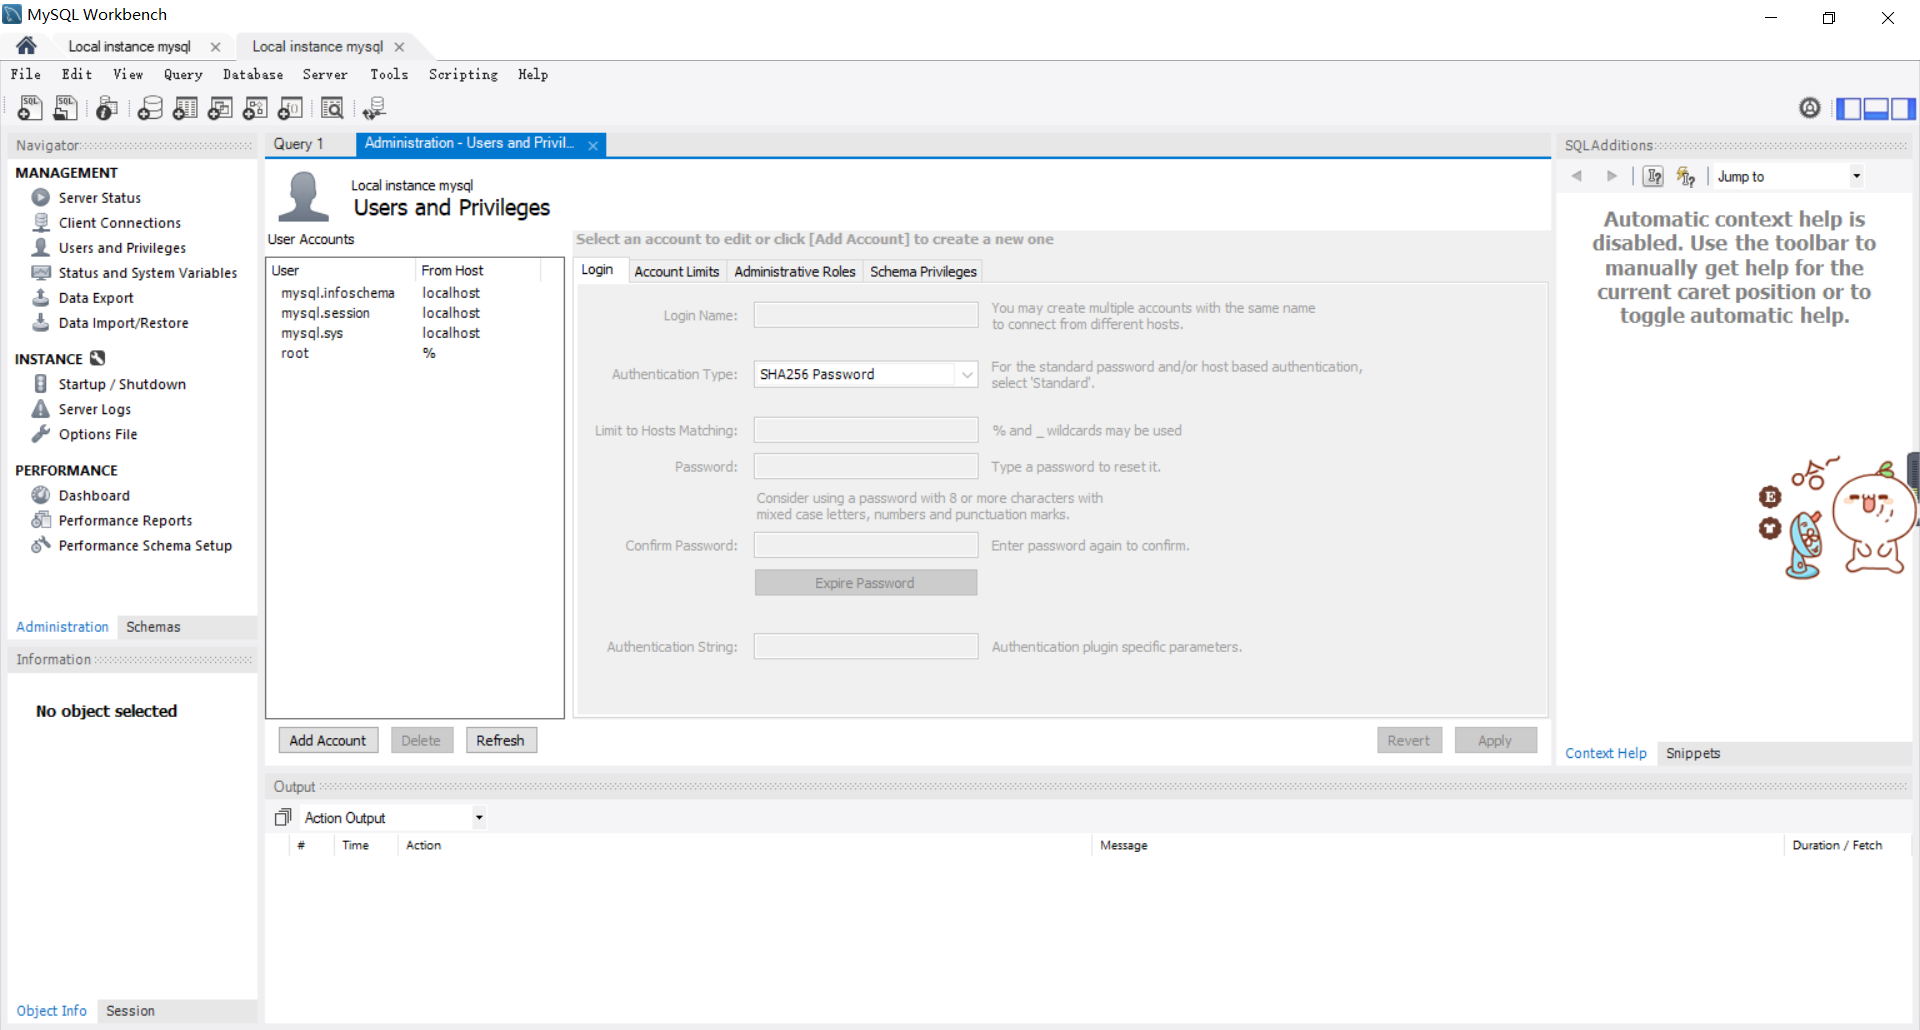Open the Server menu
Screen dimensions: 1920x1030
325,74
